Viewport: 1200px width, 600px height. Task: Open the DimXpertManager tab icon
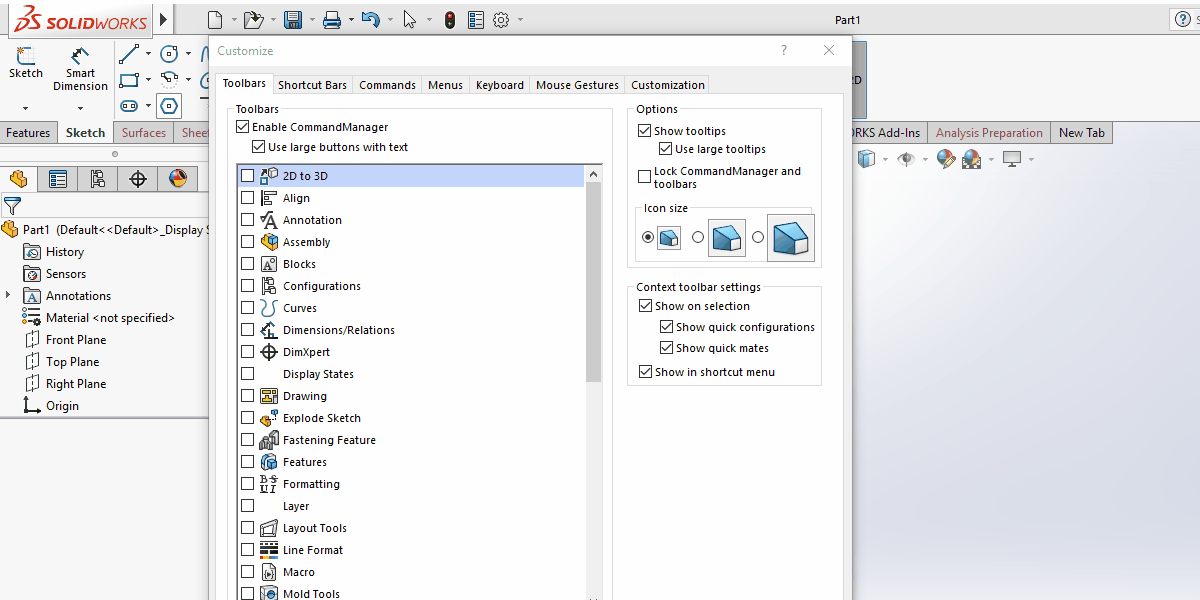click(138, 179)
